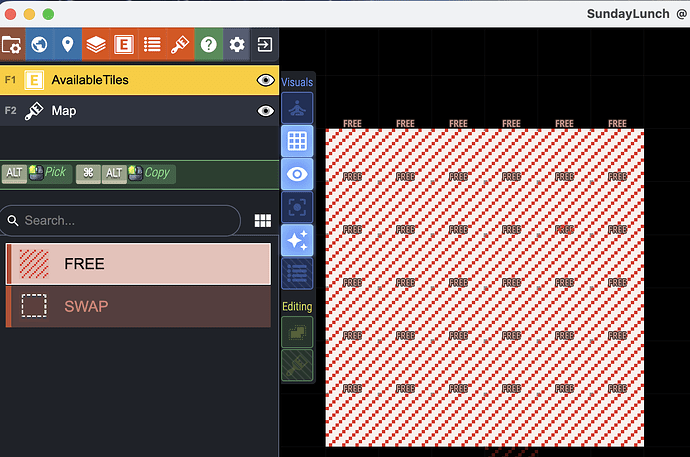Image resolution: width=690 pixels, height=457 pixels.
Task: Toggle the grid display in Visuals
Action: pyautogui.click(x=297, y=141)
